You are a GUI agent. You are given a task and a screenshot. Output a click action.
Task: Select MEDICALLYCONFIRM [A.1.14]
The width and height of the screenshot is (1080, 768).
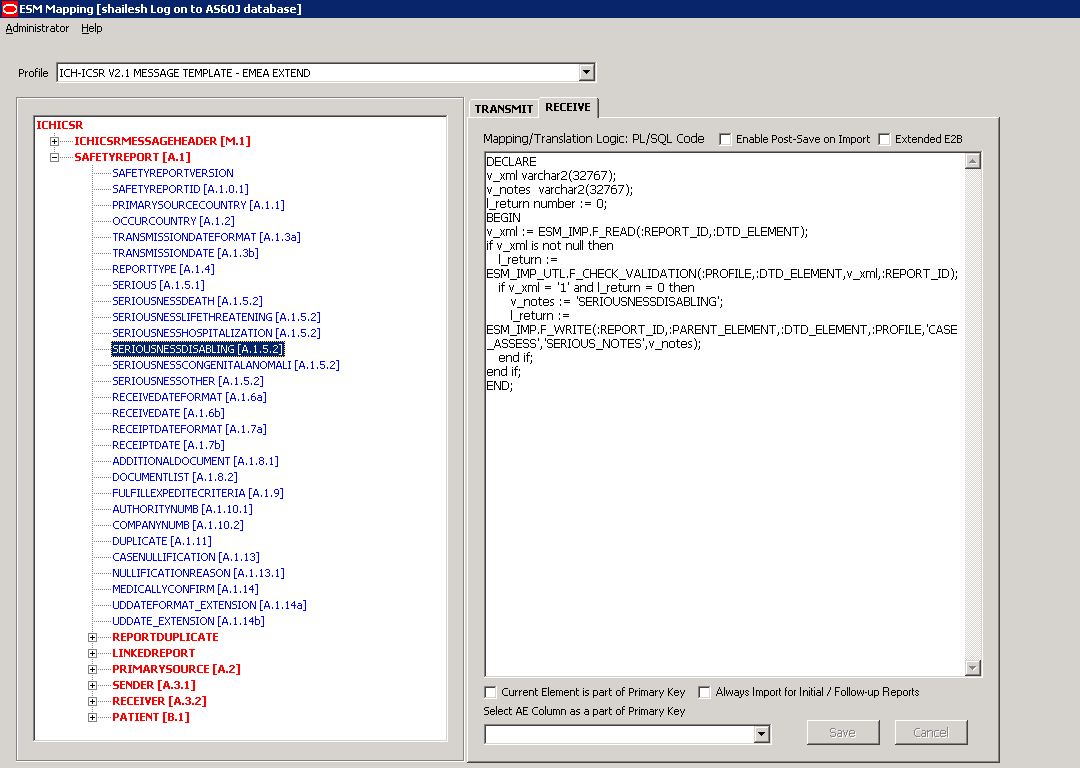(x=185, y=589)
